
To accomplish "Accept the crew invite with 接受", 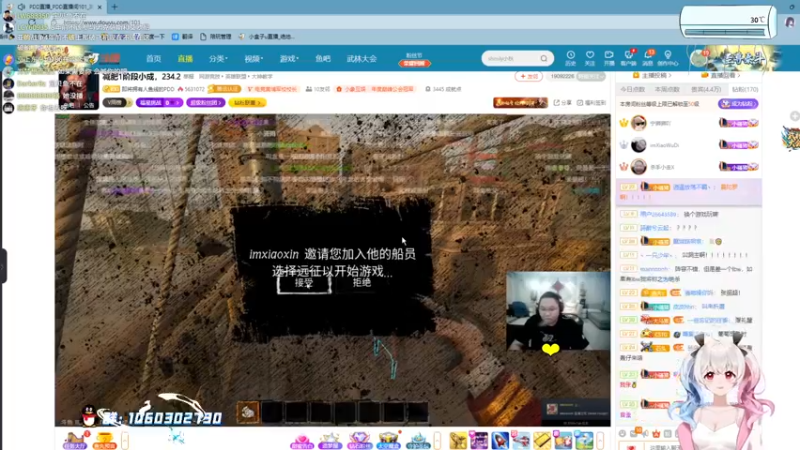I will (304, 283).
